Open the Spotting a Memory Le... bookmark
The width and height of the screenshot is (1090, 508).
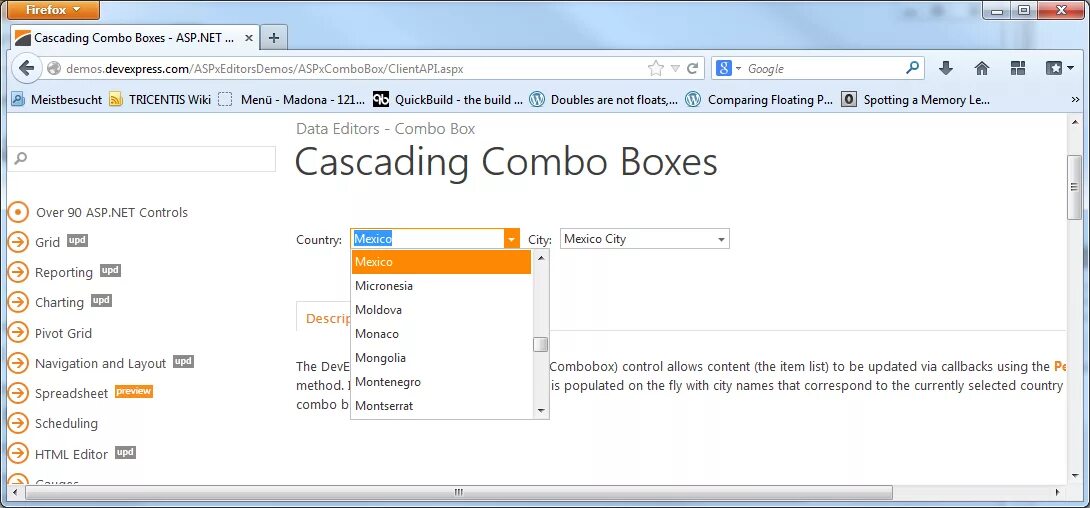click(915, 99)
